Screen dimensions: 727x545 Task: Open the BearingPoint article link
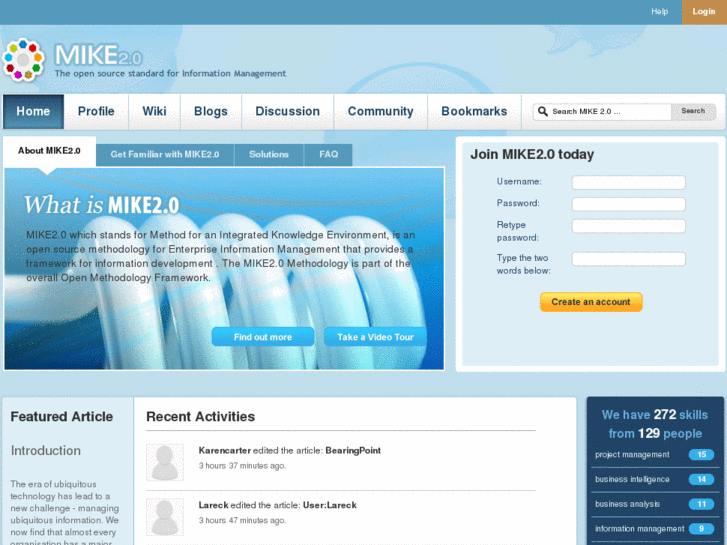click(x=353, y=450)
